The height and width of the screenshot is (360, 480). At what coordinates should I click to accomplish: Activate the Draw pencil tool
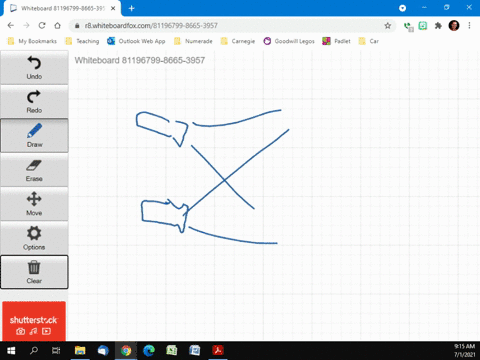pos(34,136)
